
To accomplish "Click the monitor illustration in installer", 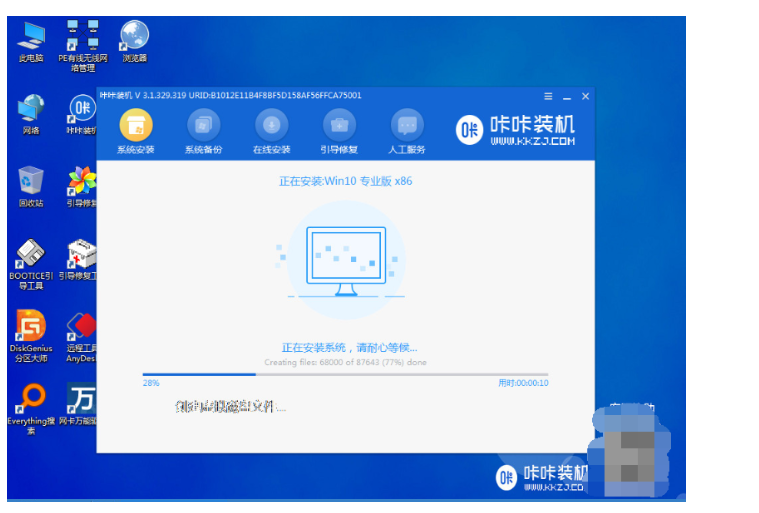I will click(x=346, y=260).
